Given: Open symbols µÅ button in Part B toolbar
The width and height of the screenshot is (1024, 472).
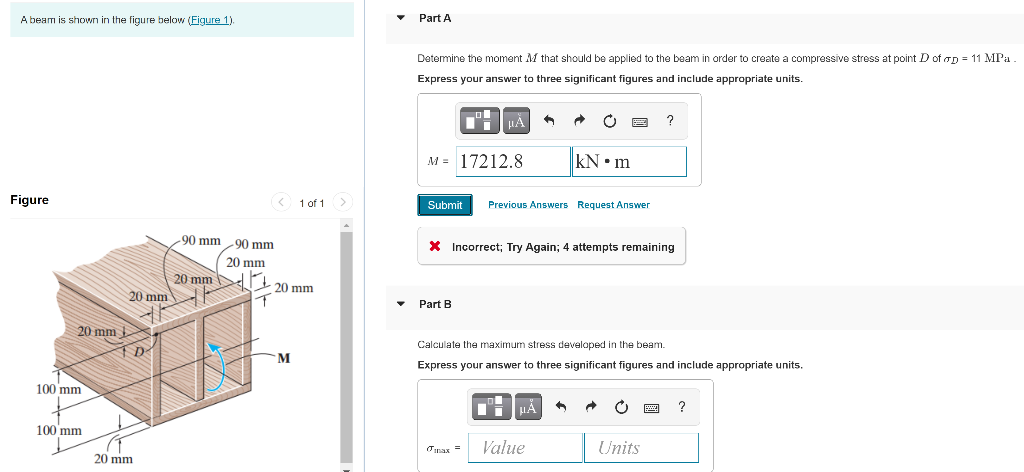Looking at the screenshot, I should pyautogui.click(x=528, y=407).
